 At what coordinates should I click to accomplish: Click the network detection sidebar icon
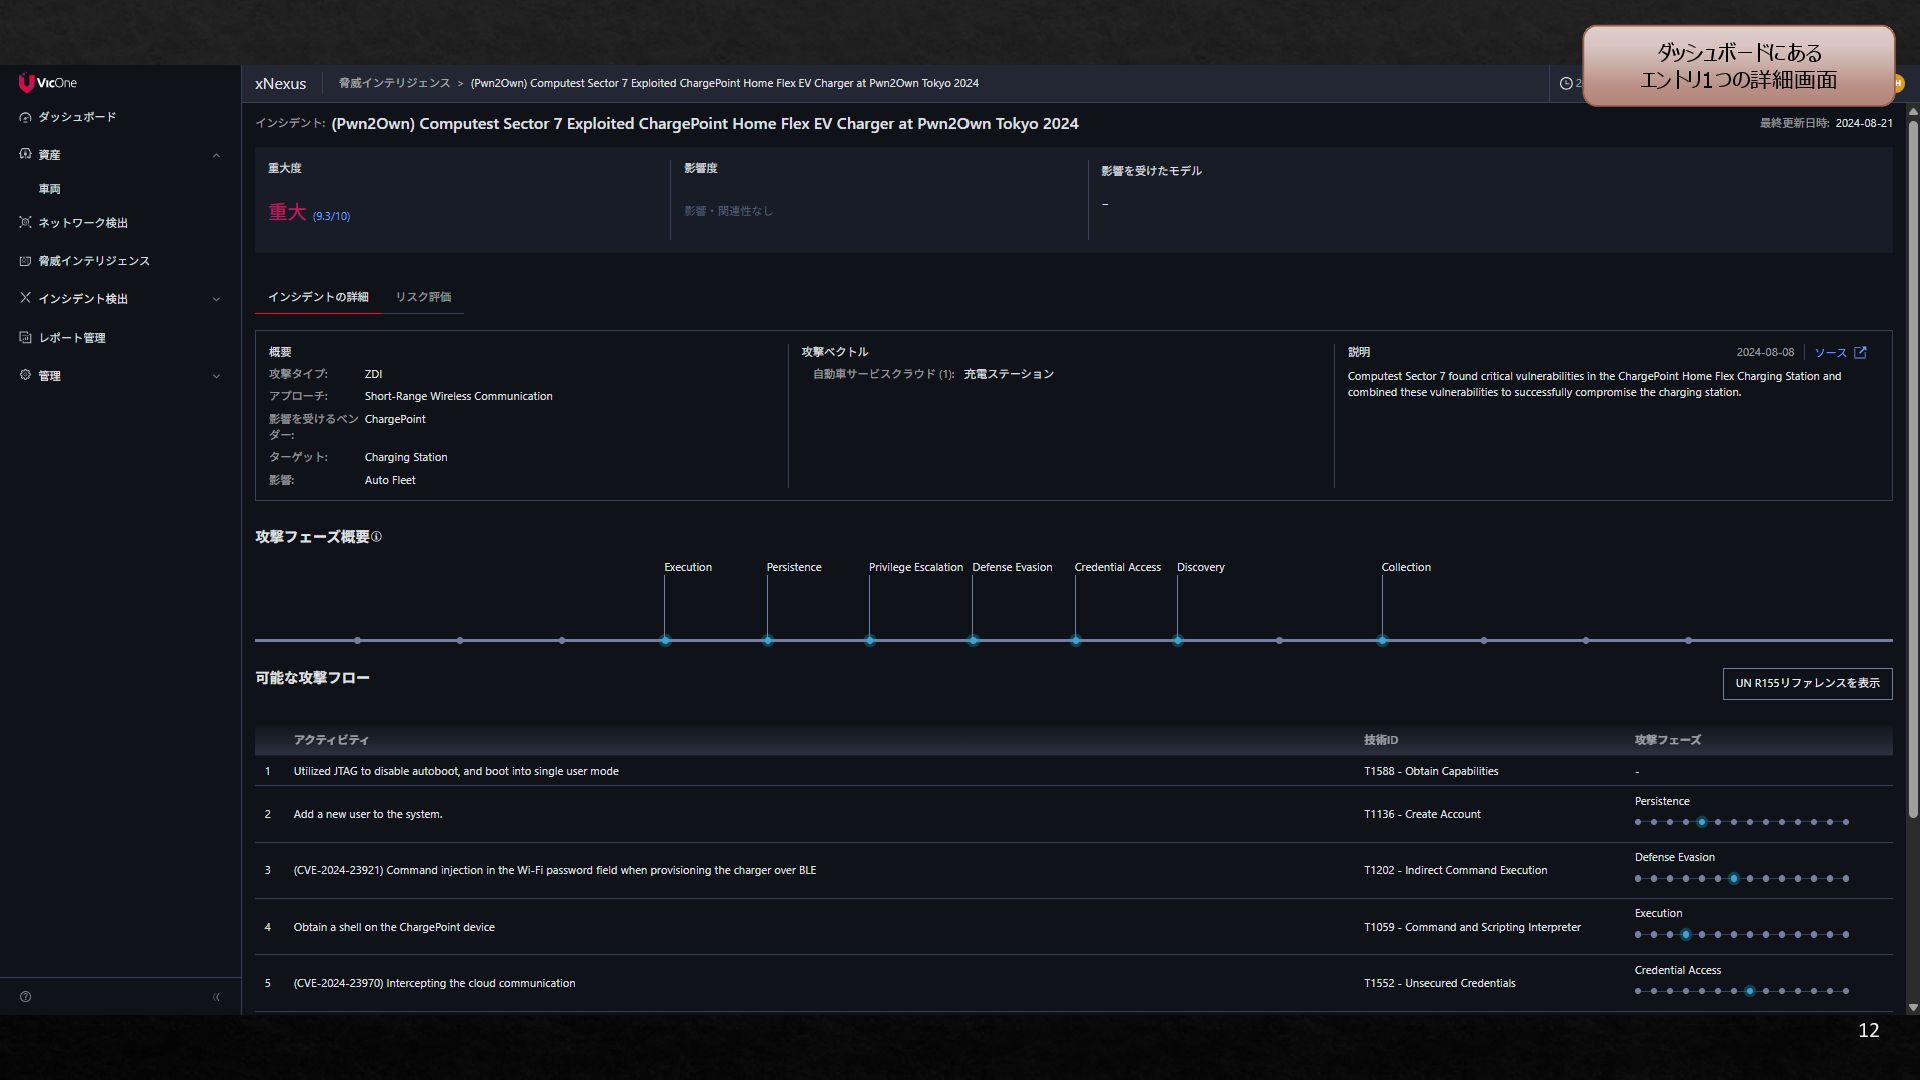[x=25, y=222]
